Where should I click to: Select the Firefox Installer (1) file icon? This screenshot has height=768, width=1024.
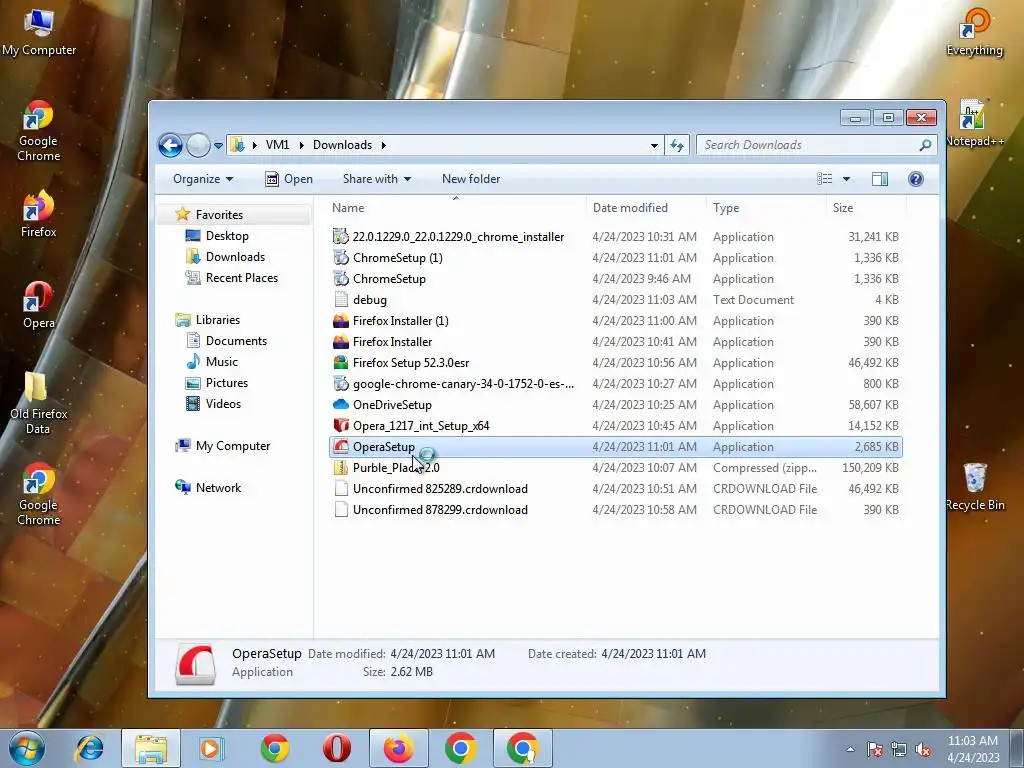341,321
